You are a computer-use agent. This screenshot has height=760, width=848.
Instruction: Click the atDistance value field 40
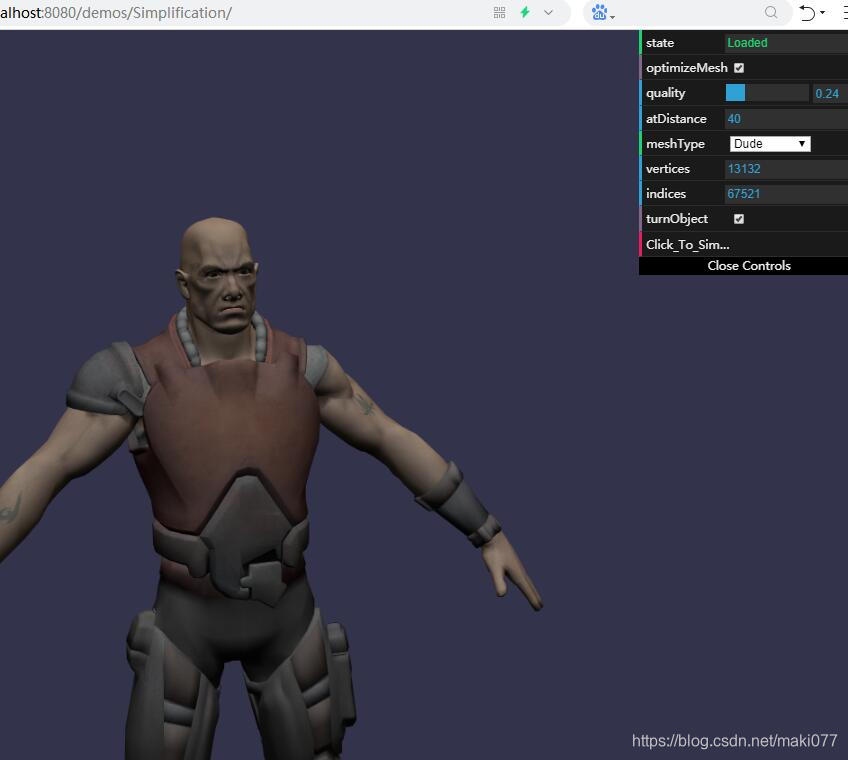pos(786,119)
